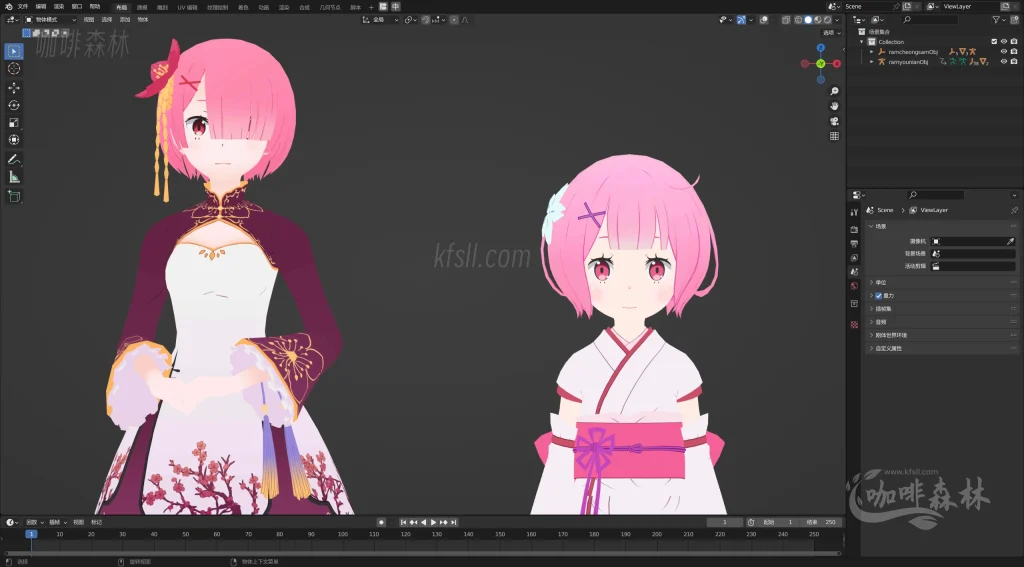The image size is (1024, 567).
Task: Click the pan view hand icon
Action: point(834,106)
